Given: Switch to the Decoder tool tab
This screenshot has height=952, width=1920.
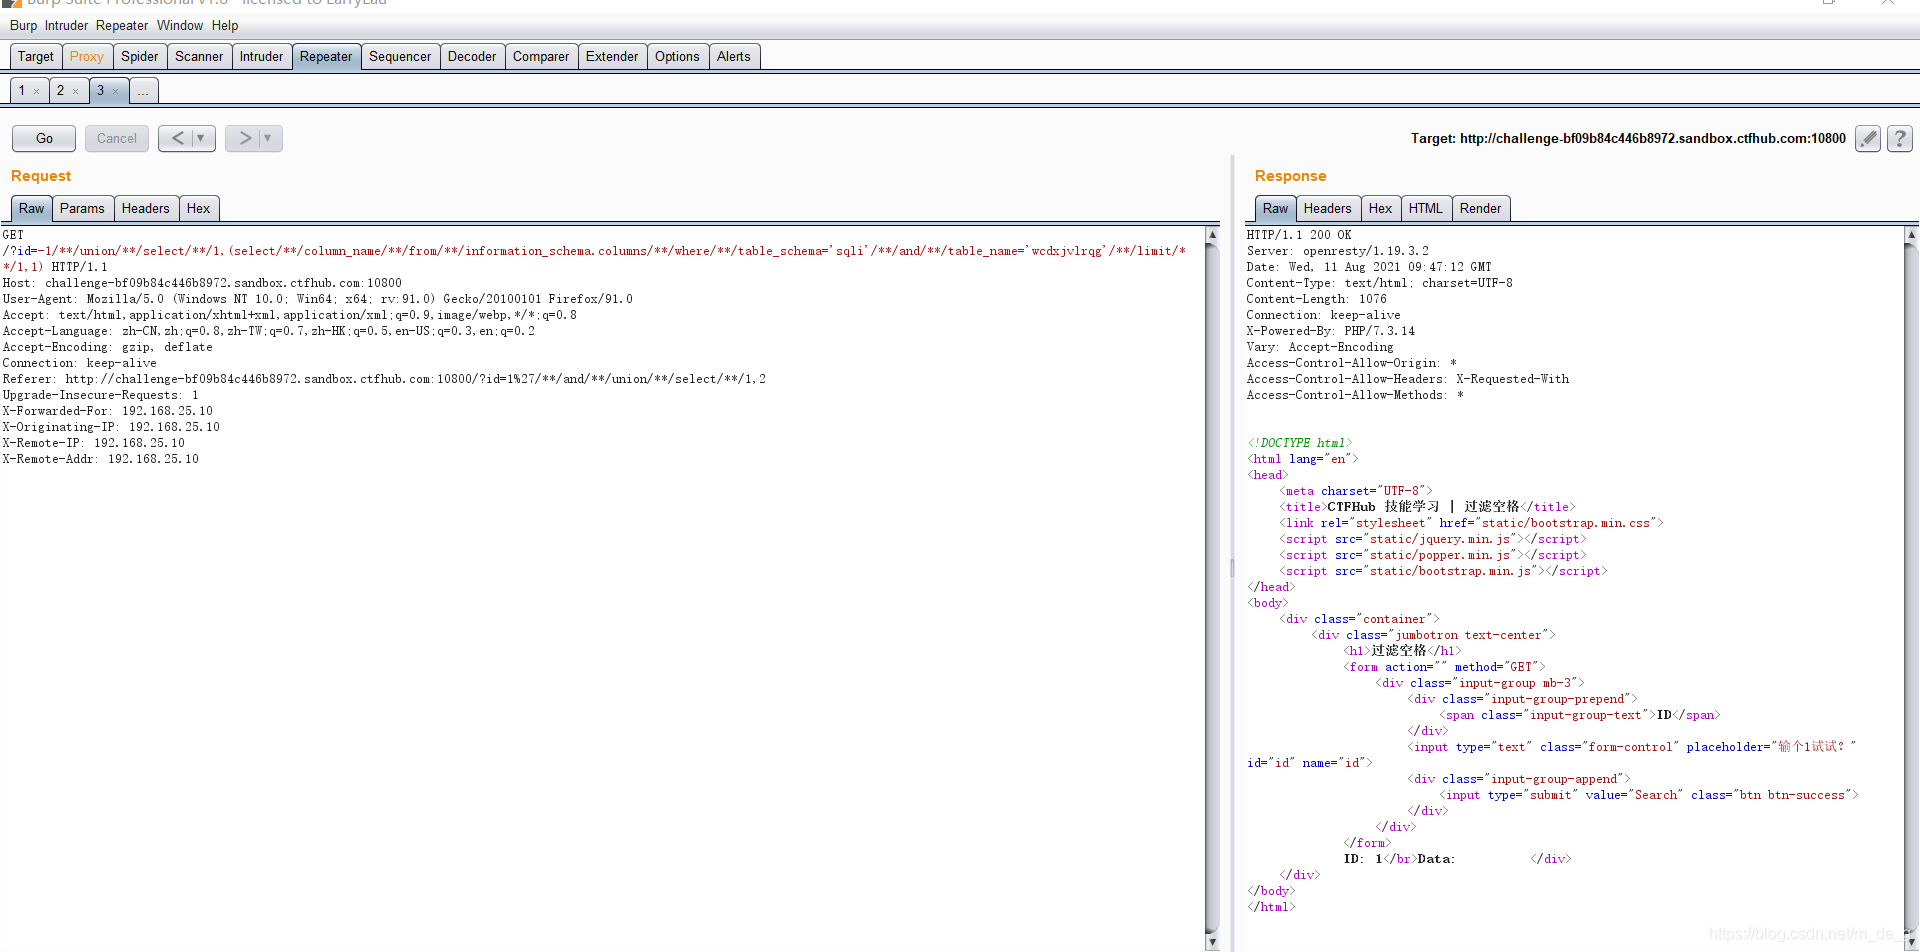Looking at the screenshot, I should 472,56.
